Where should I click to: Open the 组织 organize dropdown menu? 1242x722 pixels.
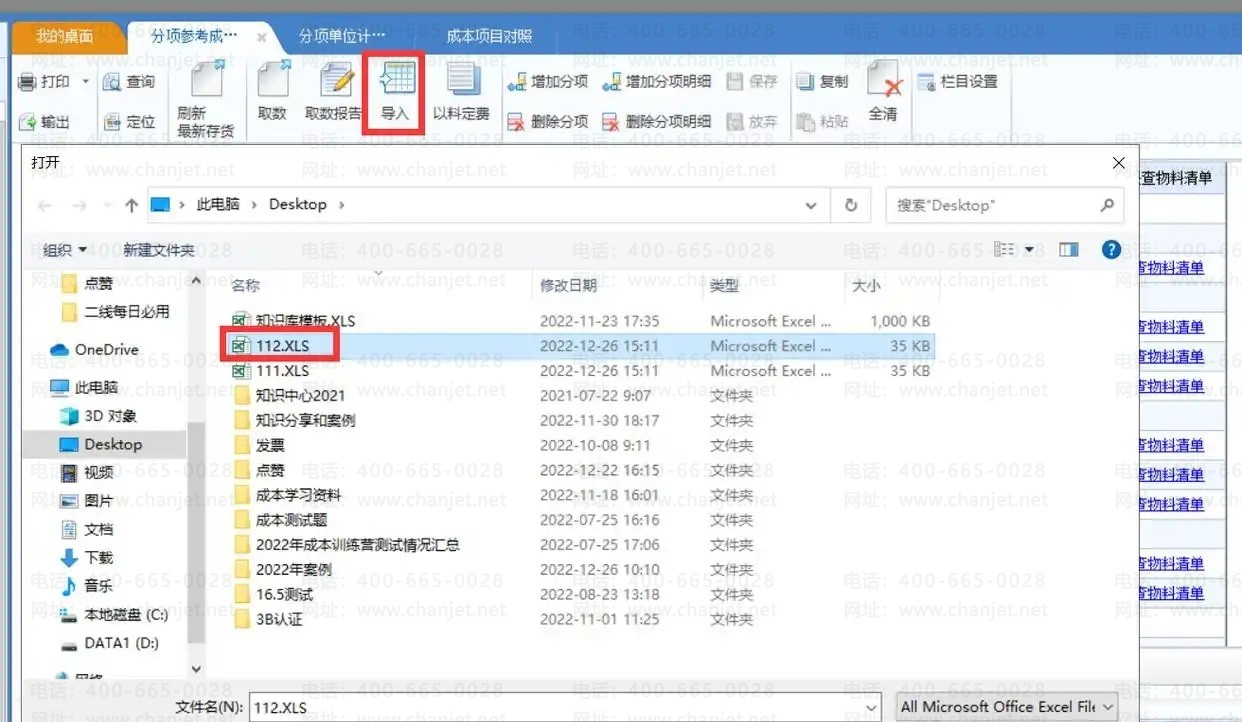click(65, 250)
